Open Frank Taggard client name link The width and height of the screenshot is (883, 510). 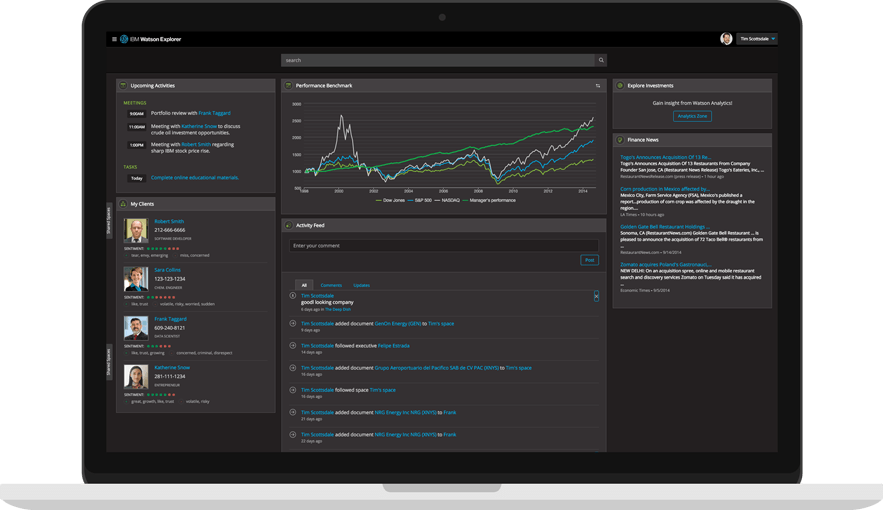click(170, 319)
